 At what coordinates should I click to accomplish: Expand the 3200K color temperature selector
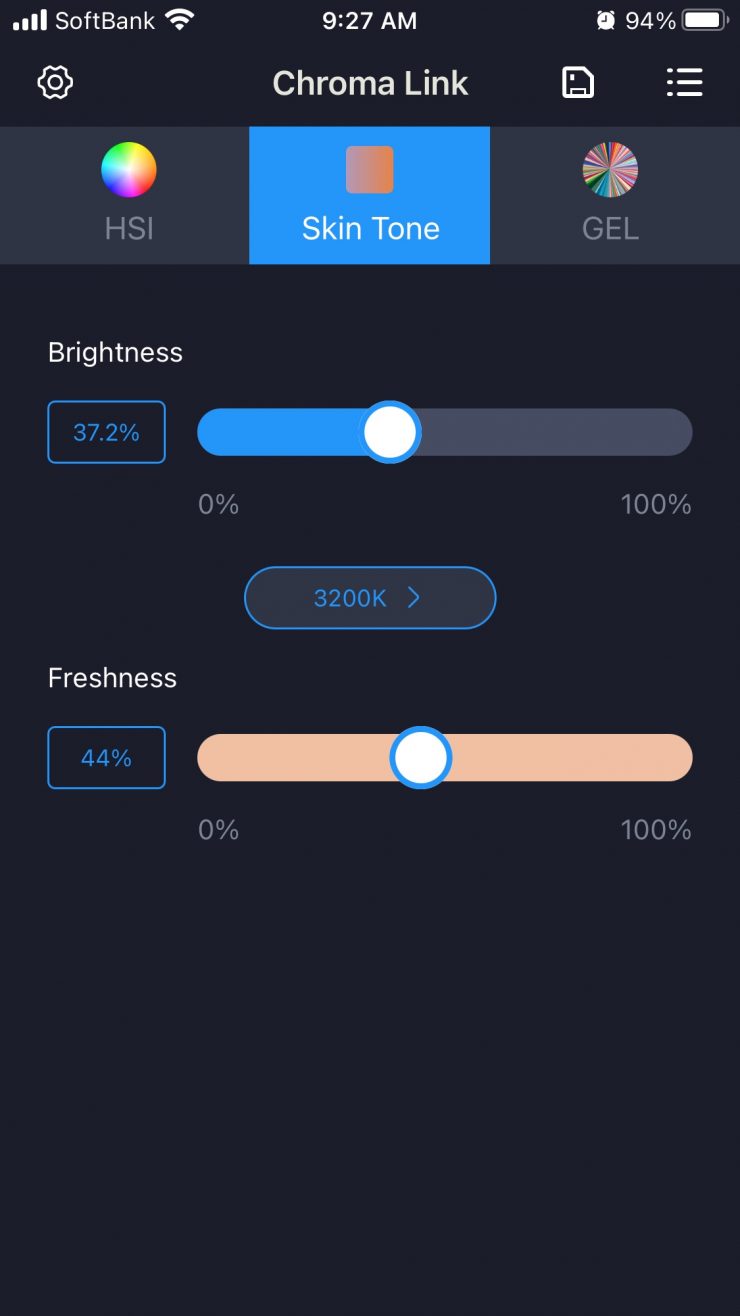click(352, 598)
